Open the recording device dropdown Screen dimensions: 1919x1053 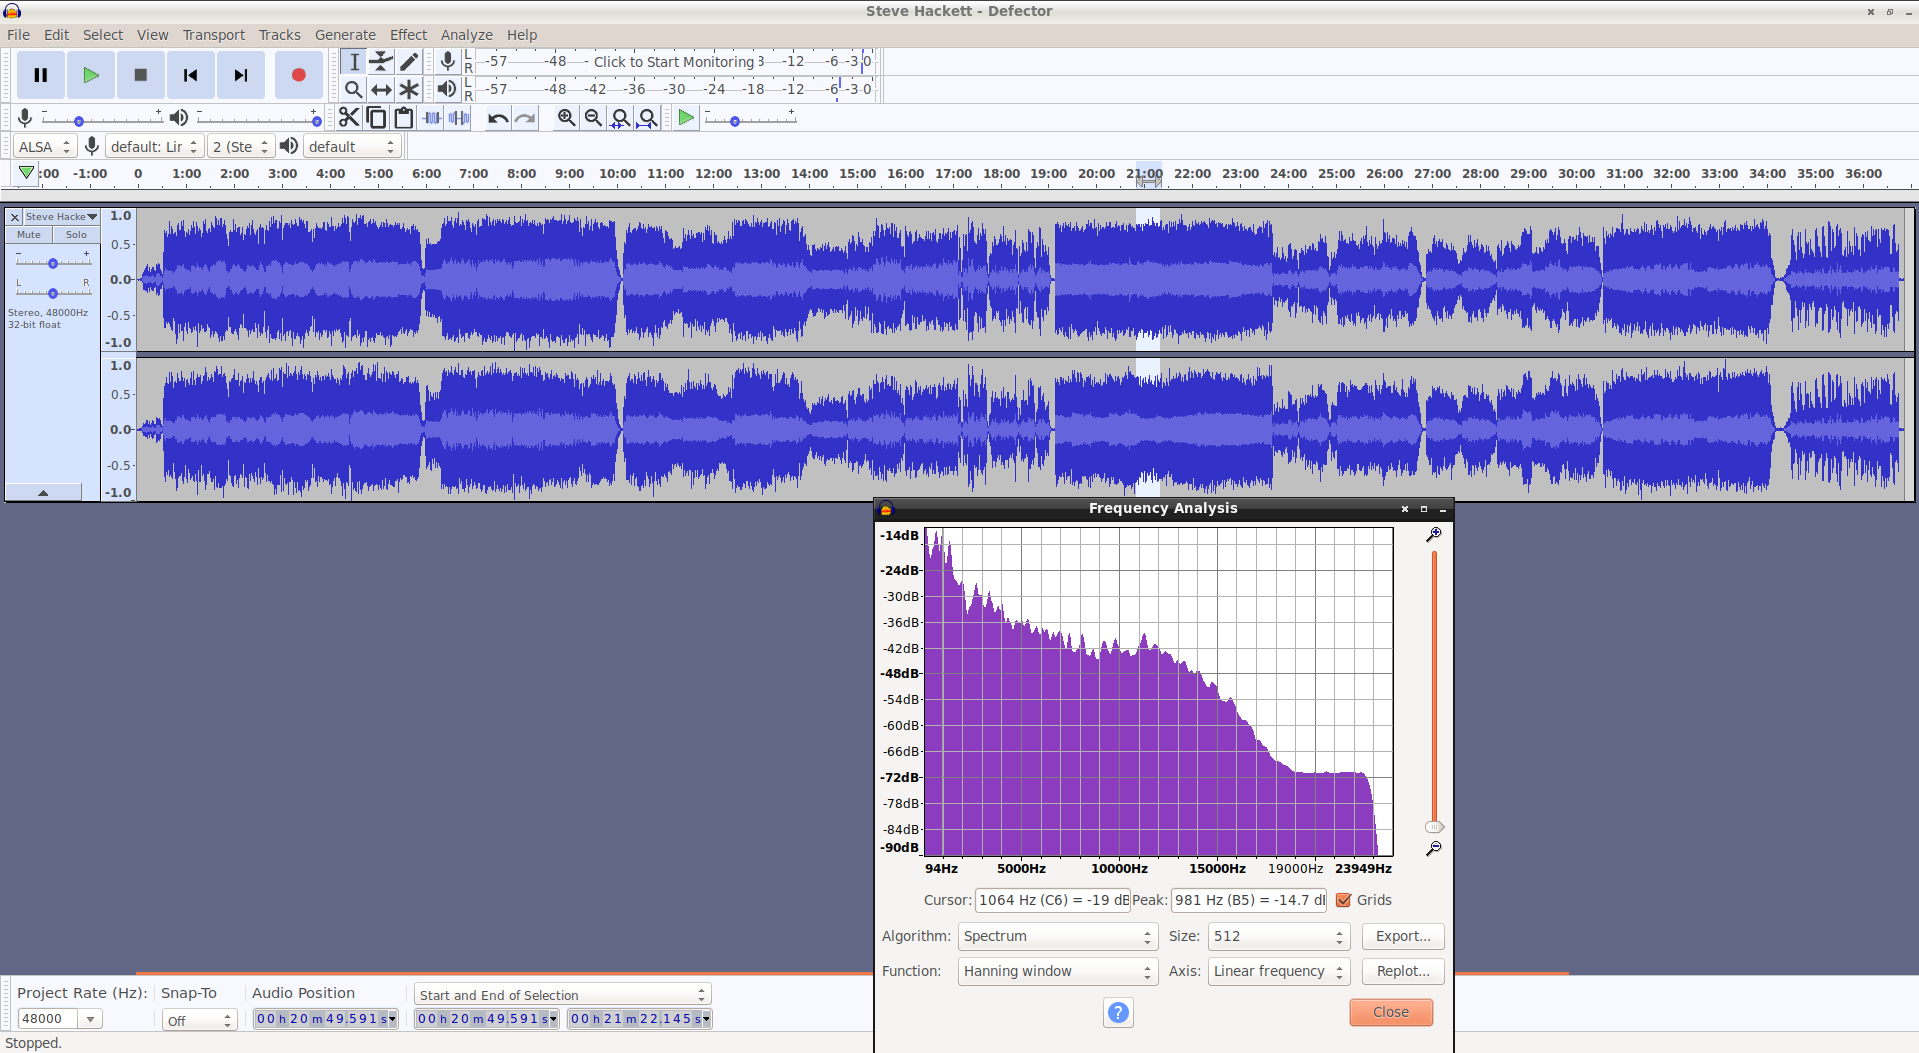coord(154,147)
